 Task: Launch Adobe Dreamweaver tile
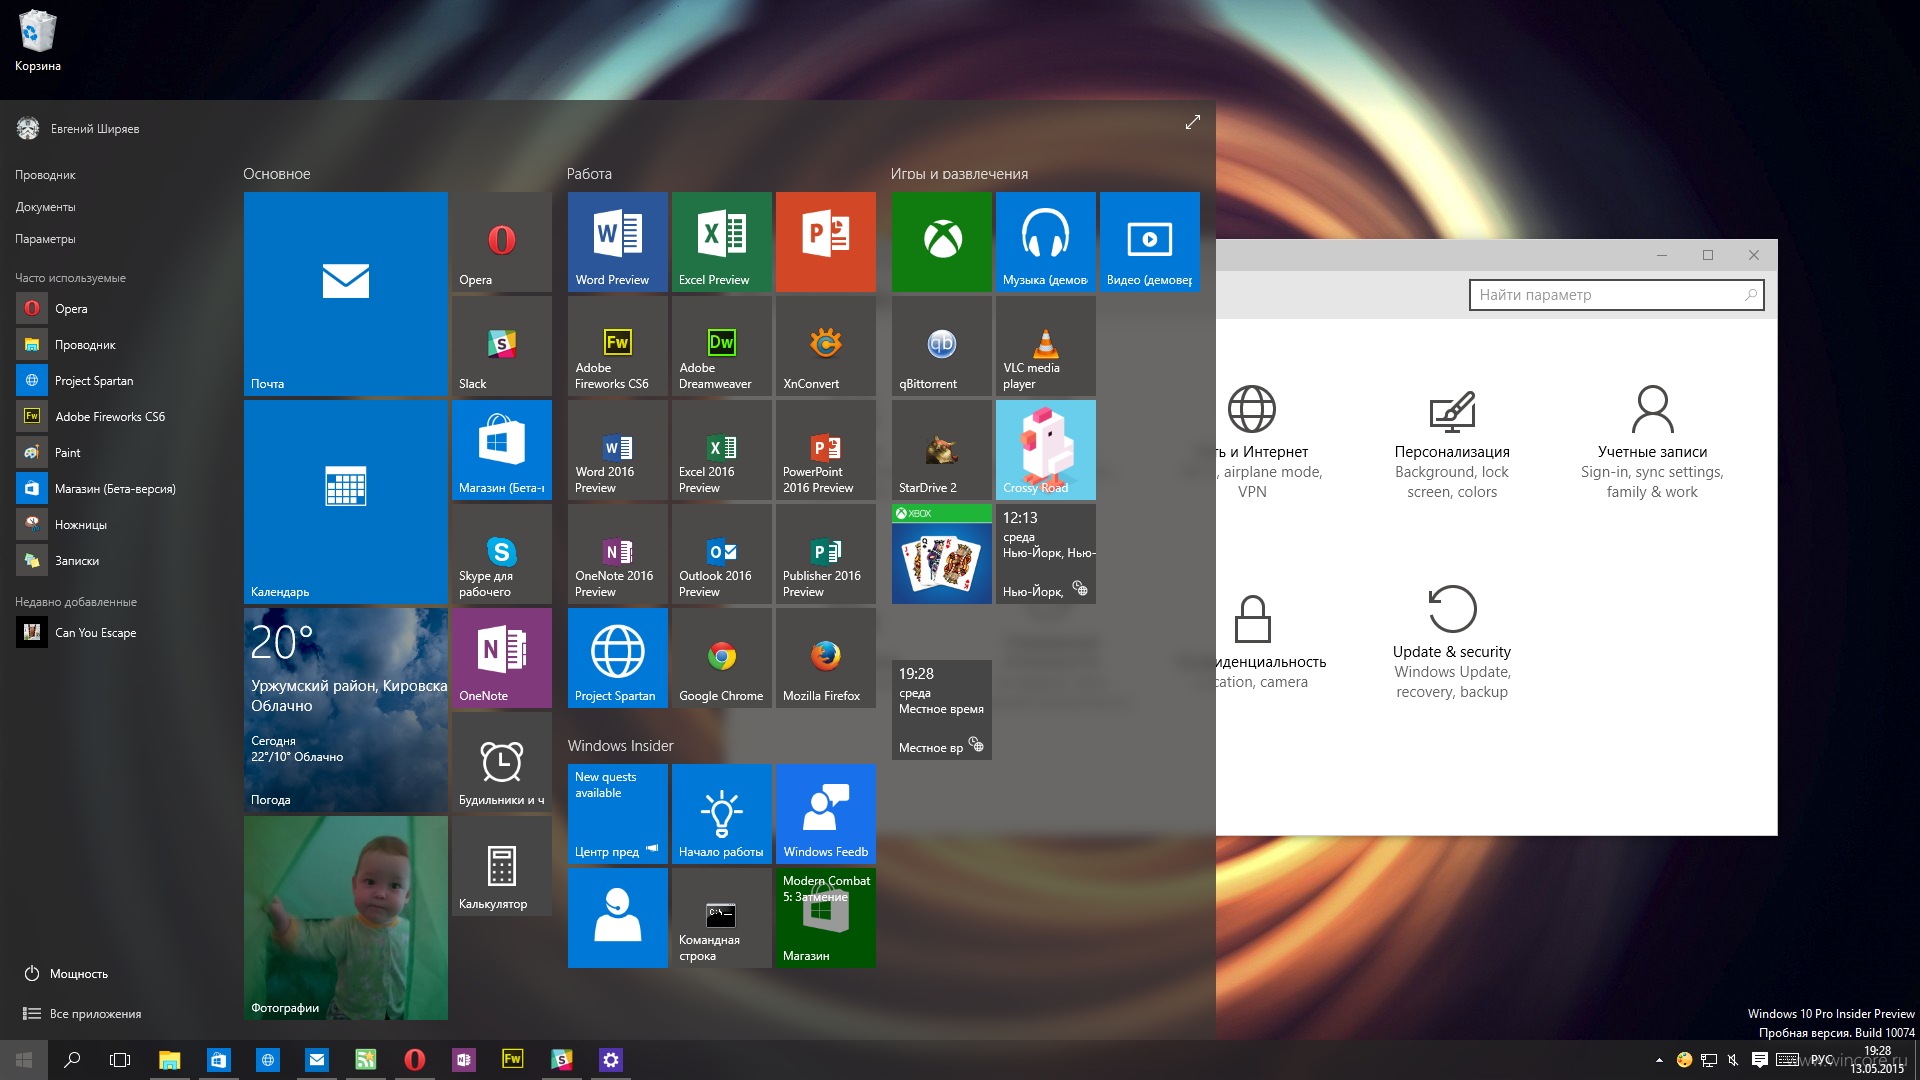[x=721, y=346]
